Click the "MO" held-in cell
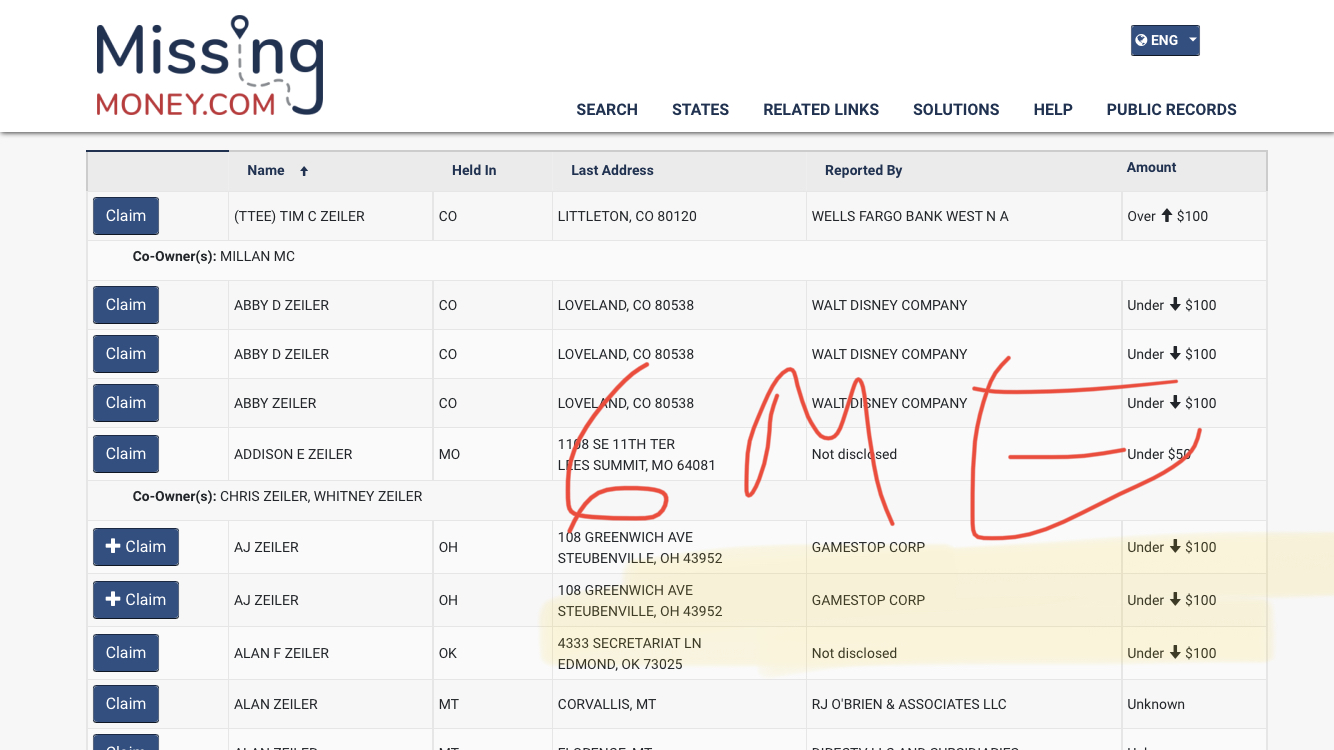The width and height of the screenshot is (1334, 750). click(x=449, y=455)
